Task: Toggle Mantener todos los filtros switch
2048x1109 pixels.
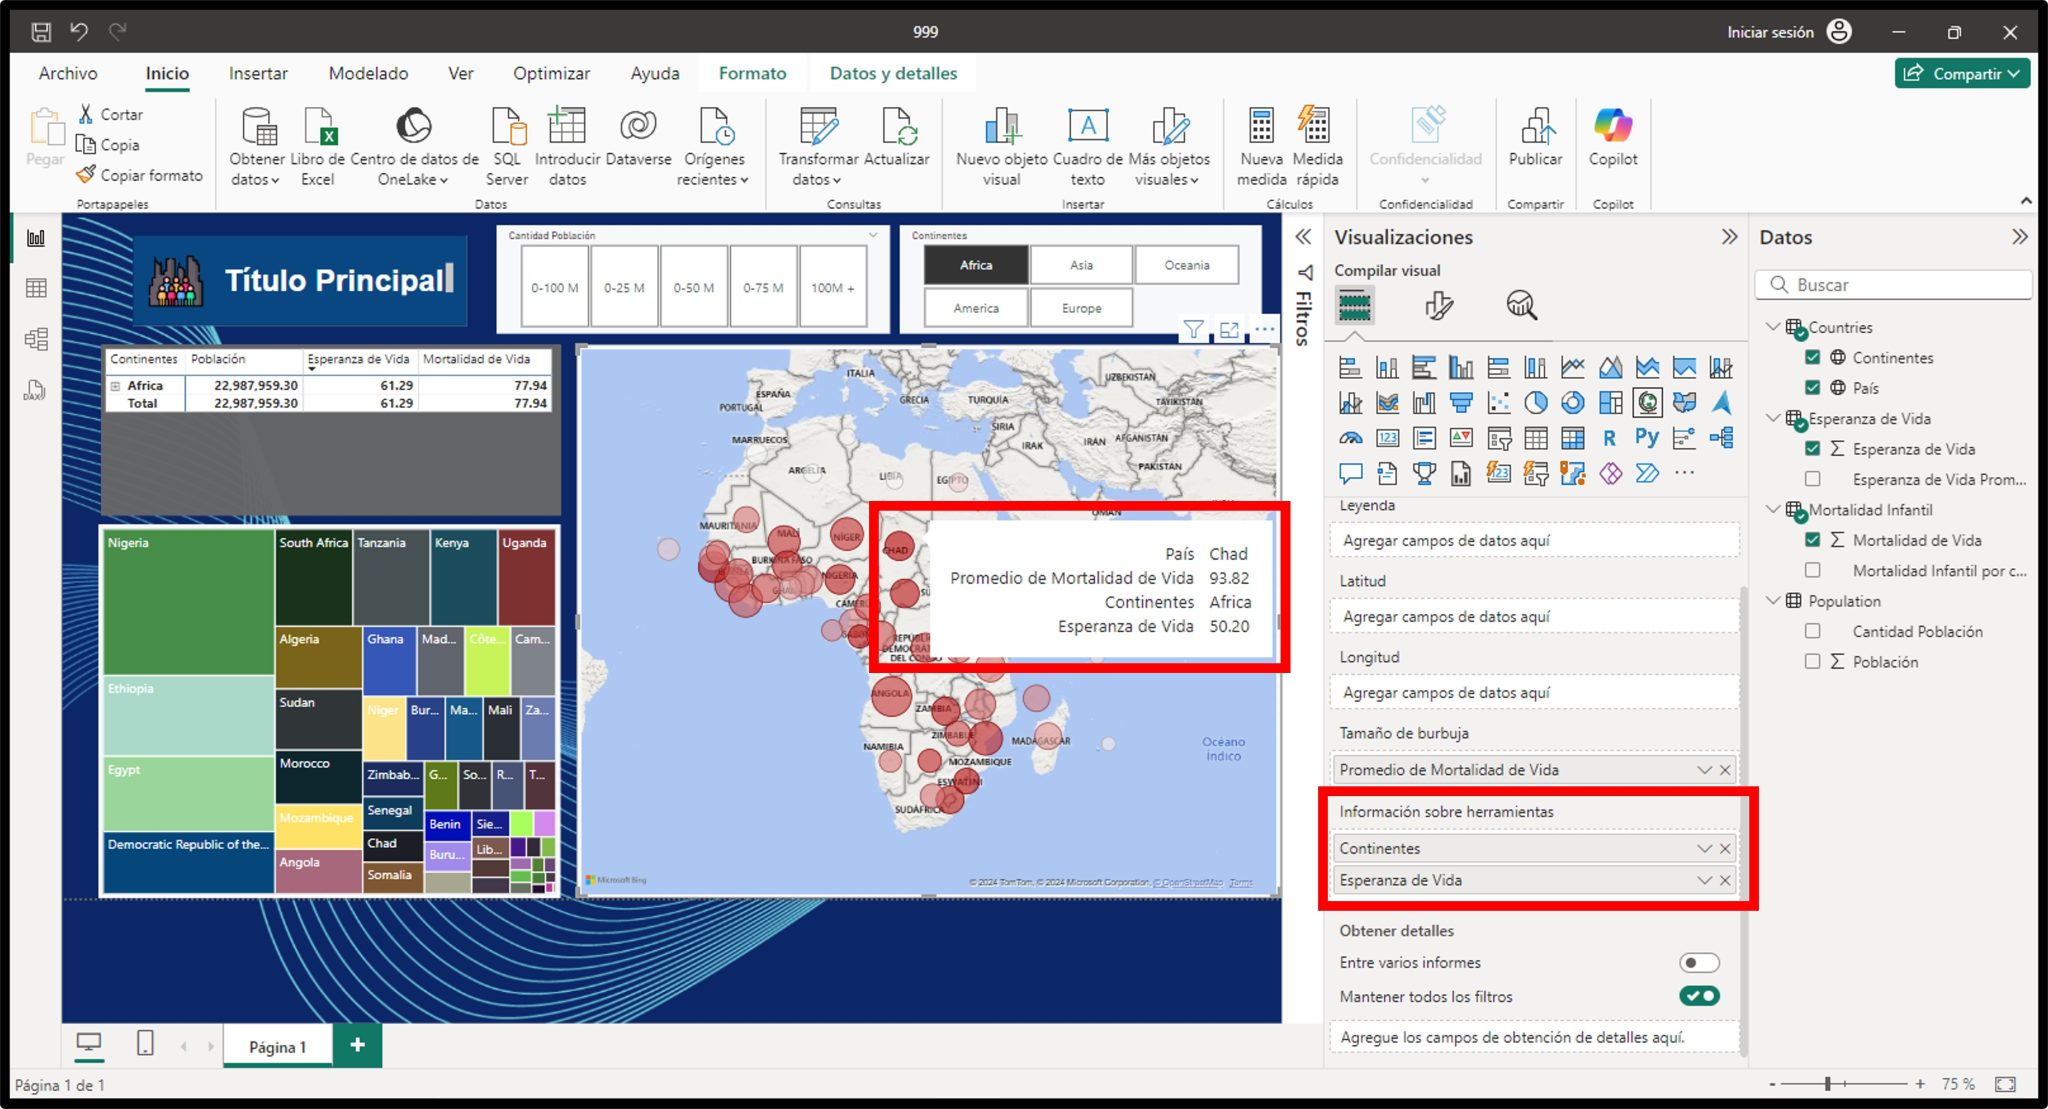Action: coord(1698,996)
